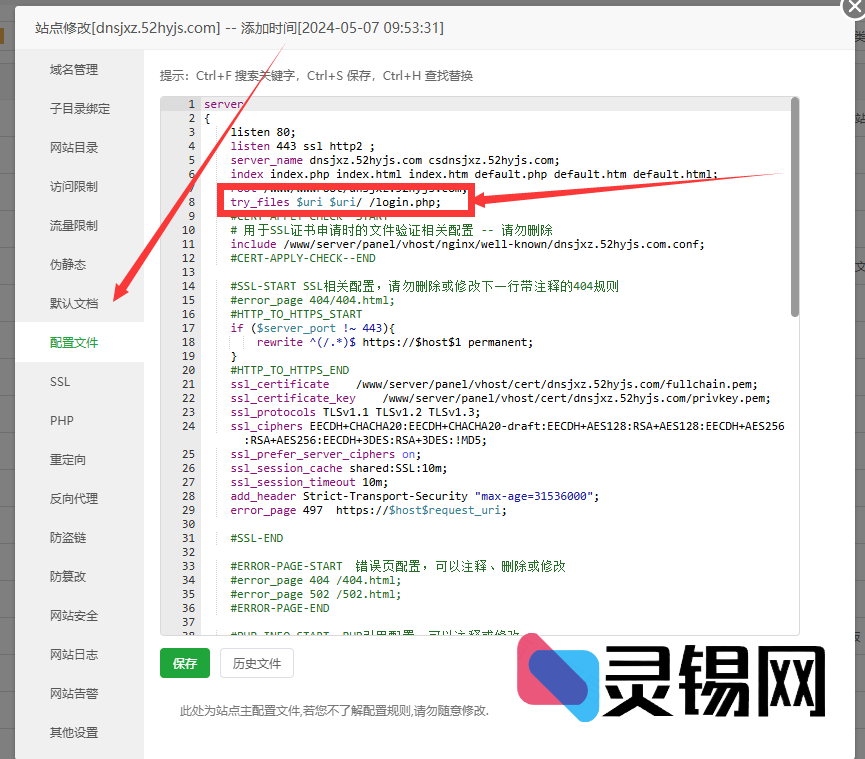Click the active 配置文件 tab

(74, 343)
